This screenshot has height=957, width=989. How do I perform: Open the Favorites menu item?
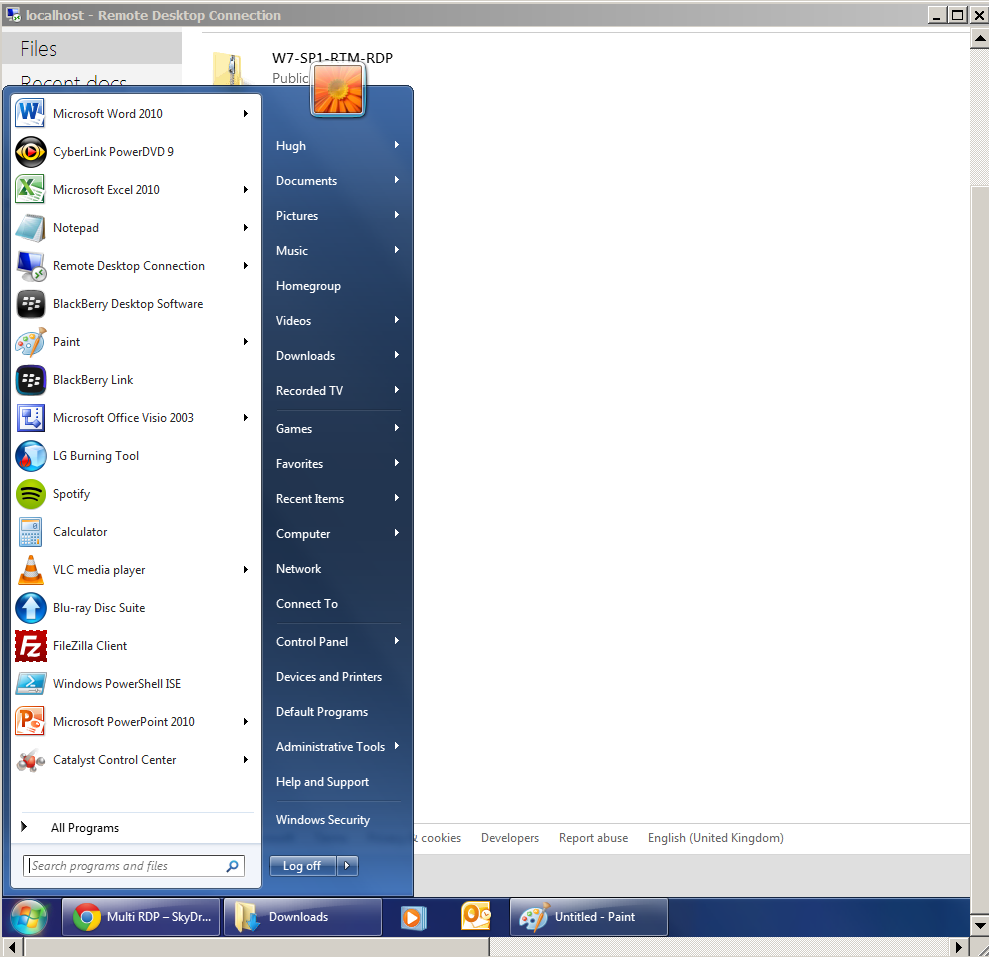338,464
